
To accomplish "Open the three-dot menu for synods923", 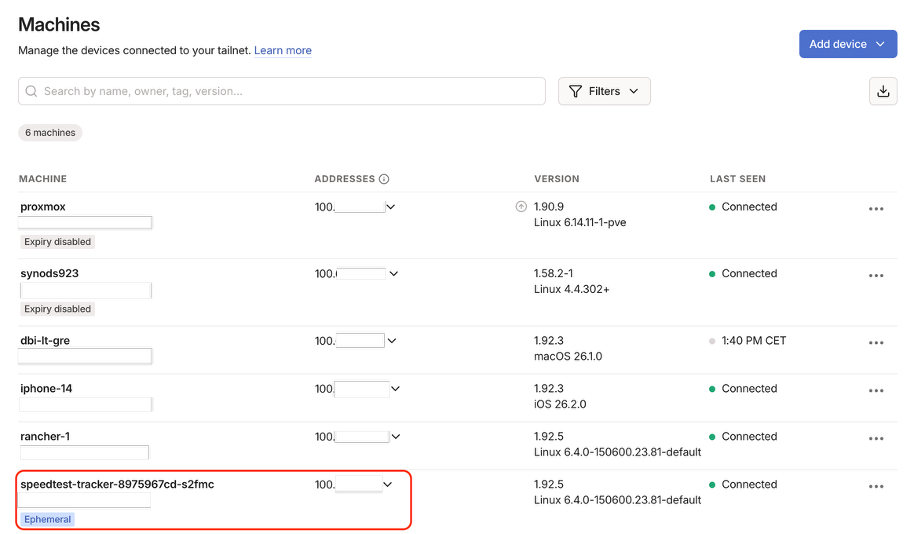I will [x=876, y=275].
